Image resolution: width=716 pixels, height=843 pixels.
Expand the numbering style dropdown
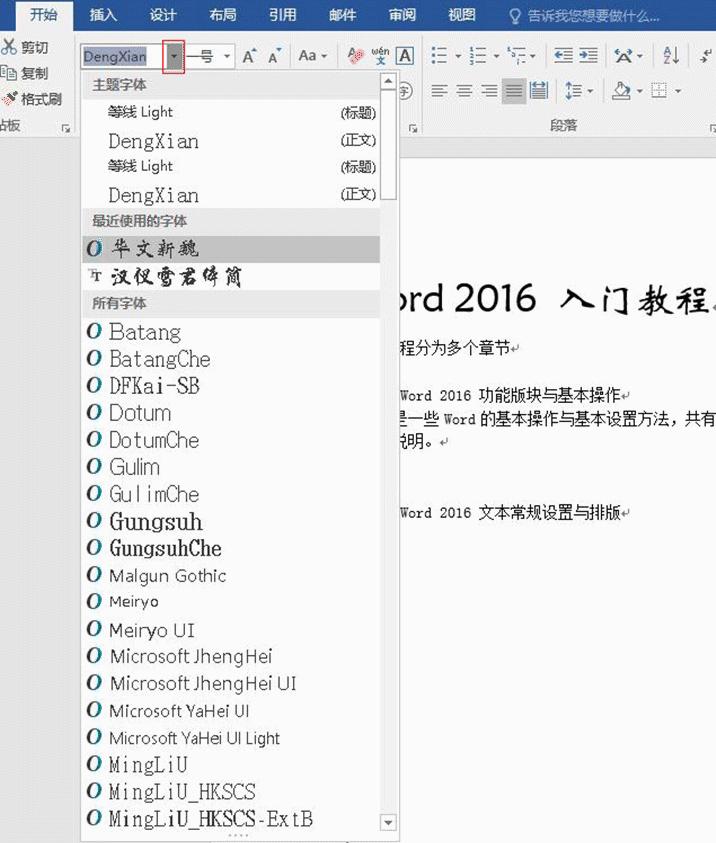[496, 56]
